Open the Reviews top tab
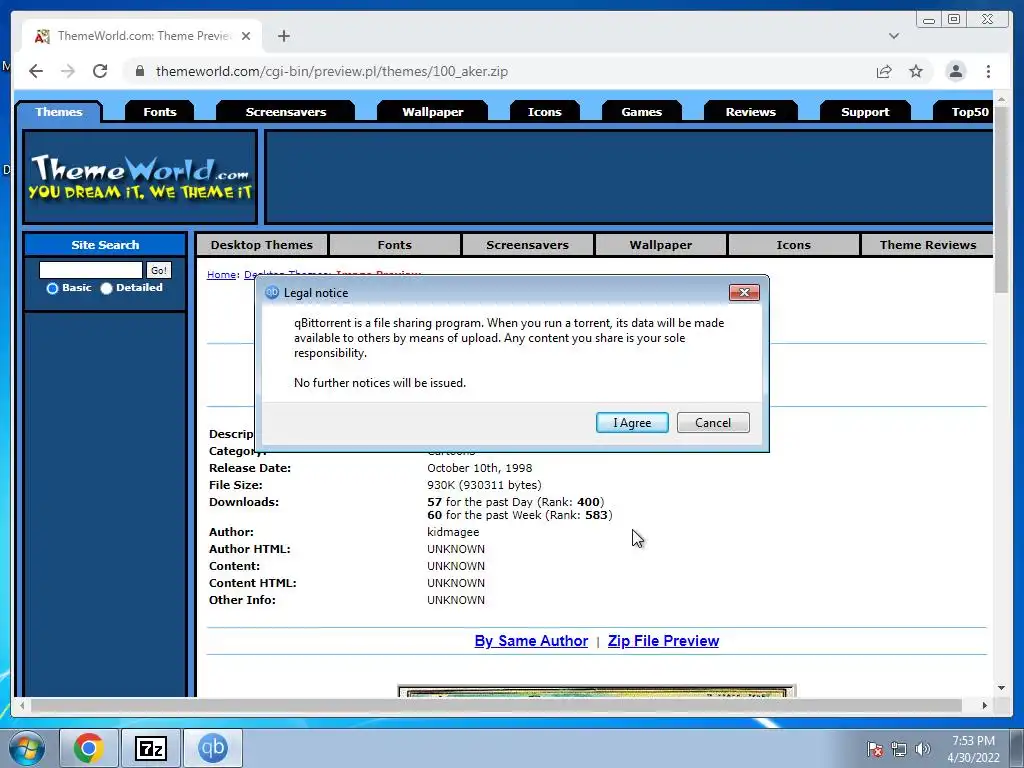Image resolution: width=1024 pixels, height=768 pixels. pos(751,112)
